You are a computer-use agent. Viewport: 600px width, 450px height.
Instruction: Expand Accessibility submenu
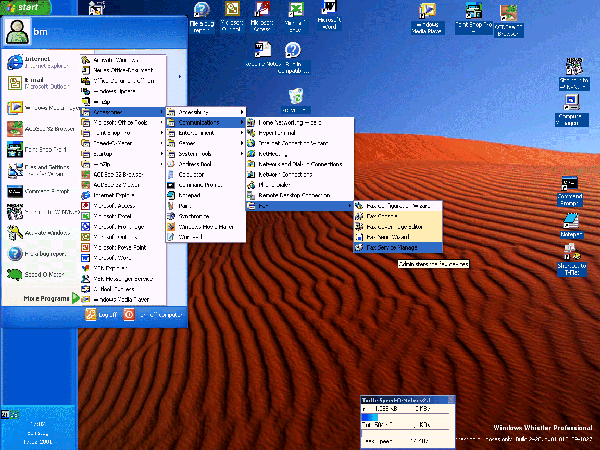pos(205,112)
